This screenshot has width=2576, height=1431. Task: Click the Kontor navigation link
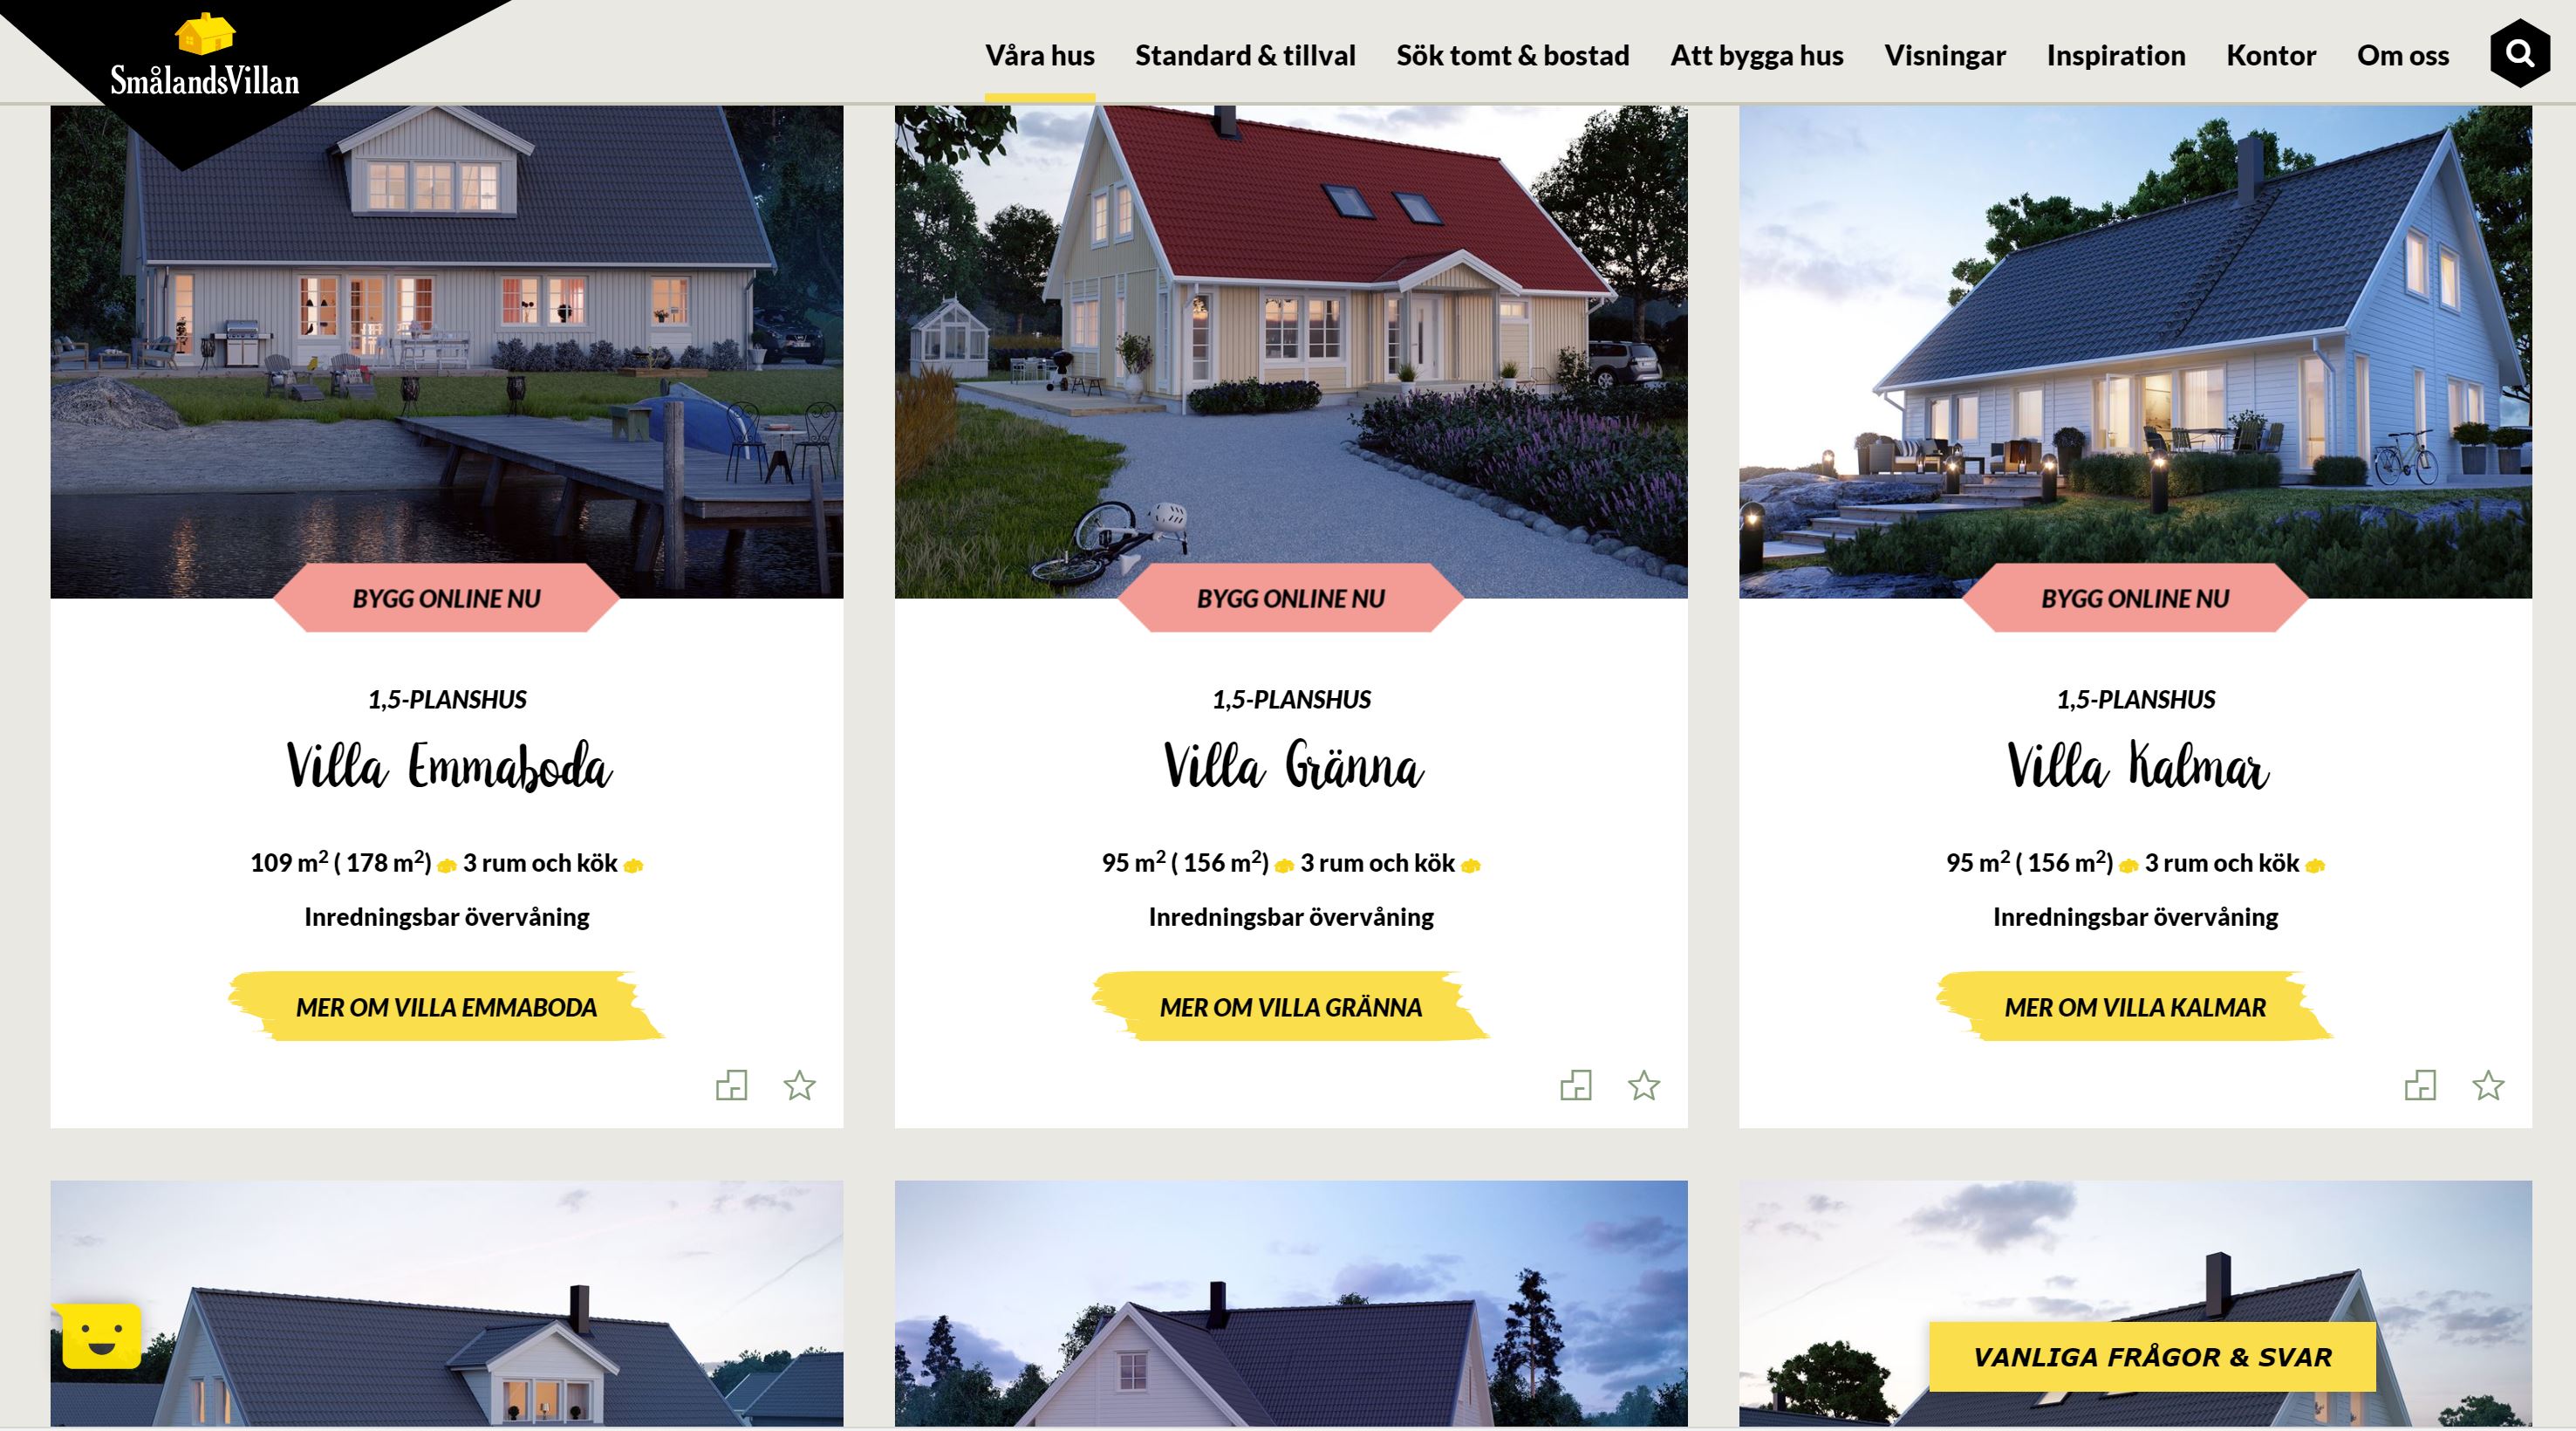[x=2270, y=55]
